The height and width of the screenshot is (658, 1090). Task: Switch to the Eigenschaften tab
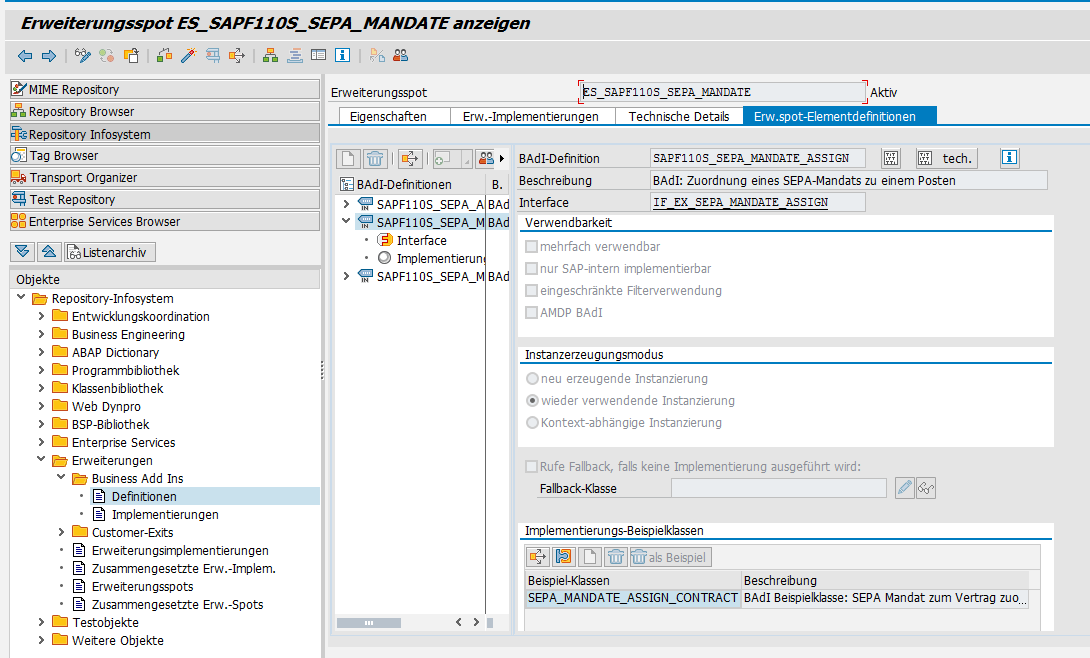[x=388, y=116]
